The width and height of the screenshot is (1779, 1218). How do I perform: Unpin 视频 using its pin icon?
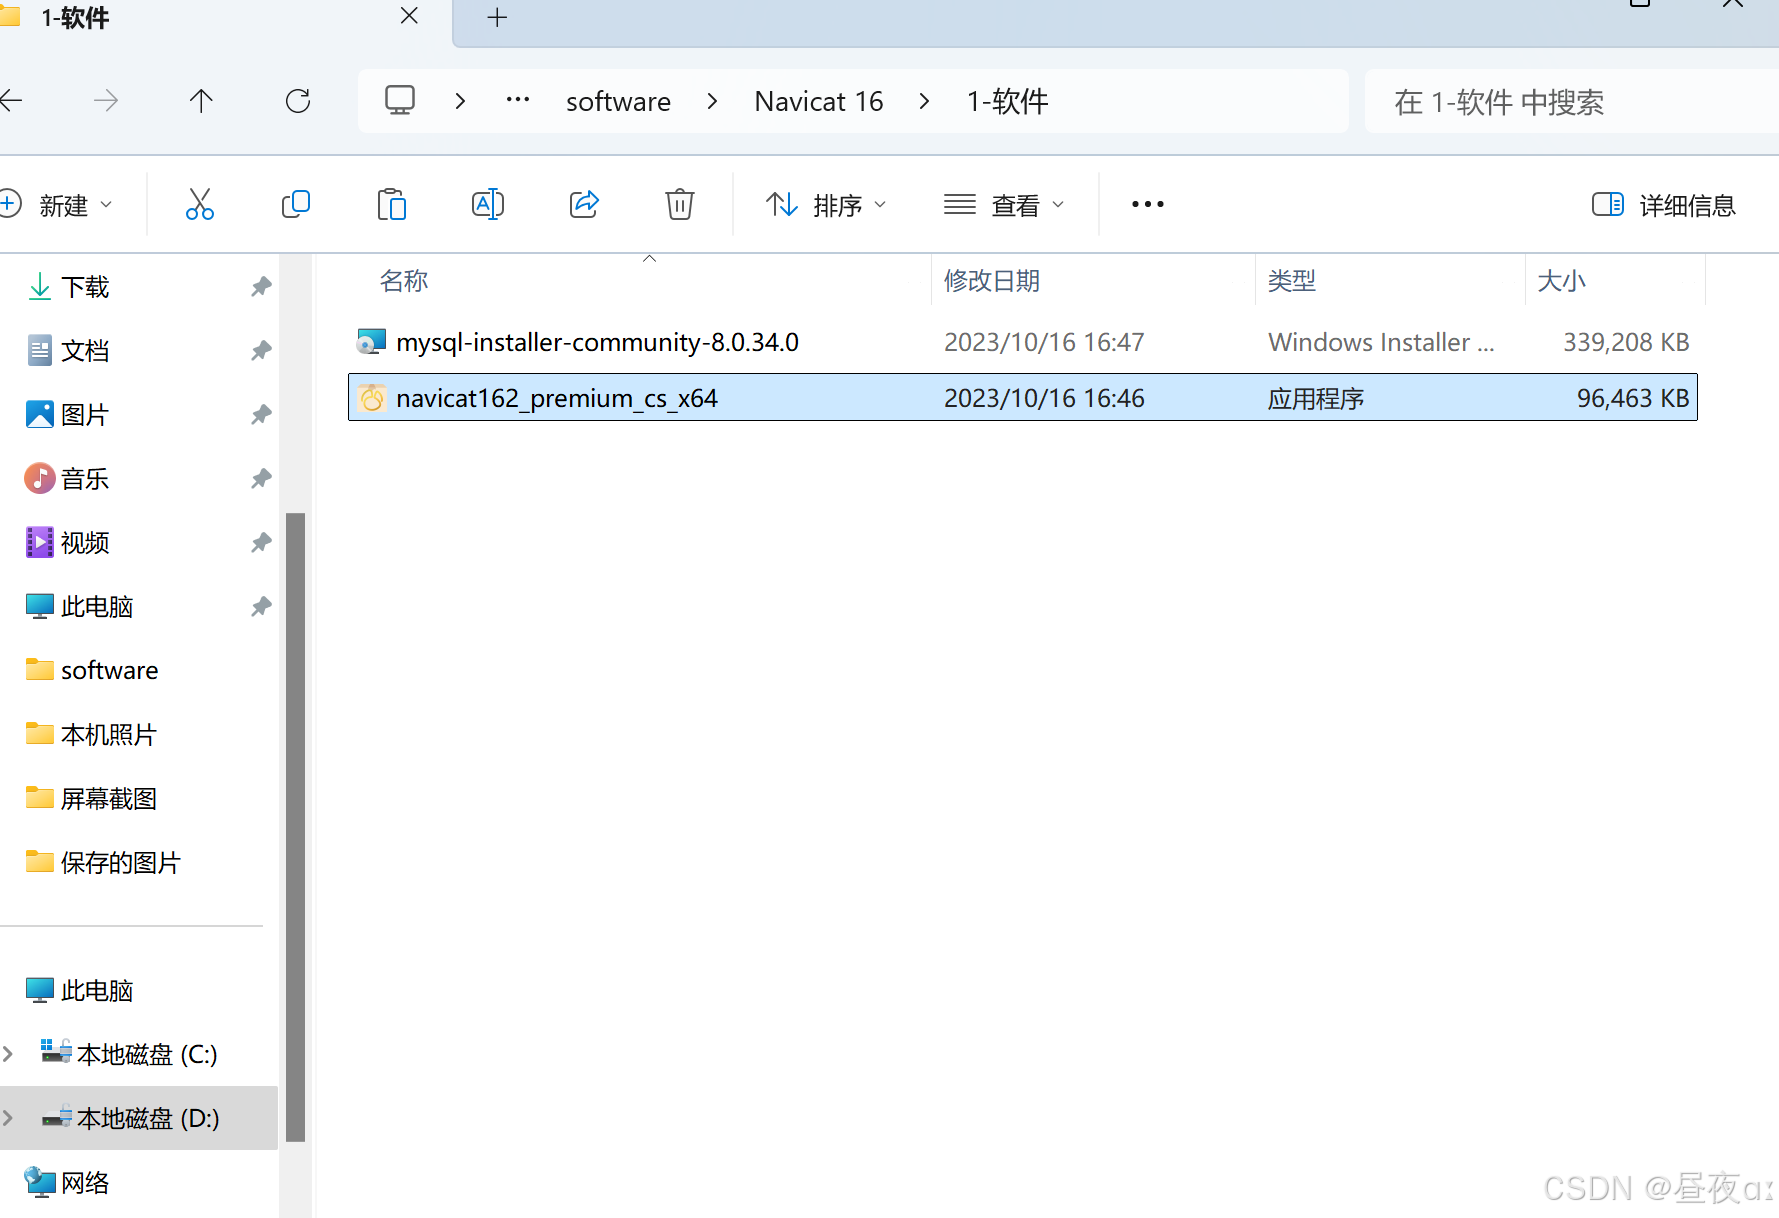(261, 543)
